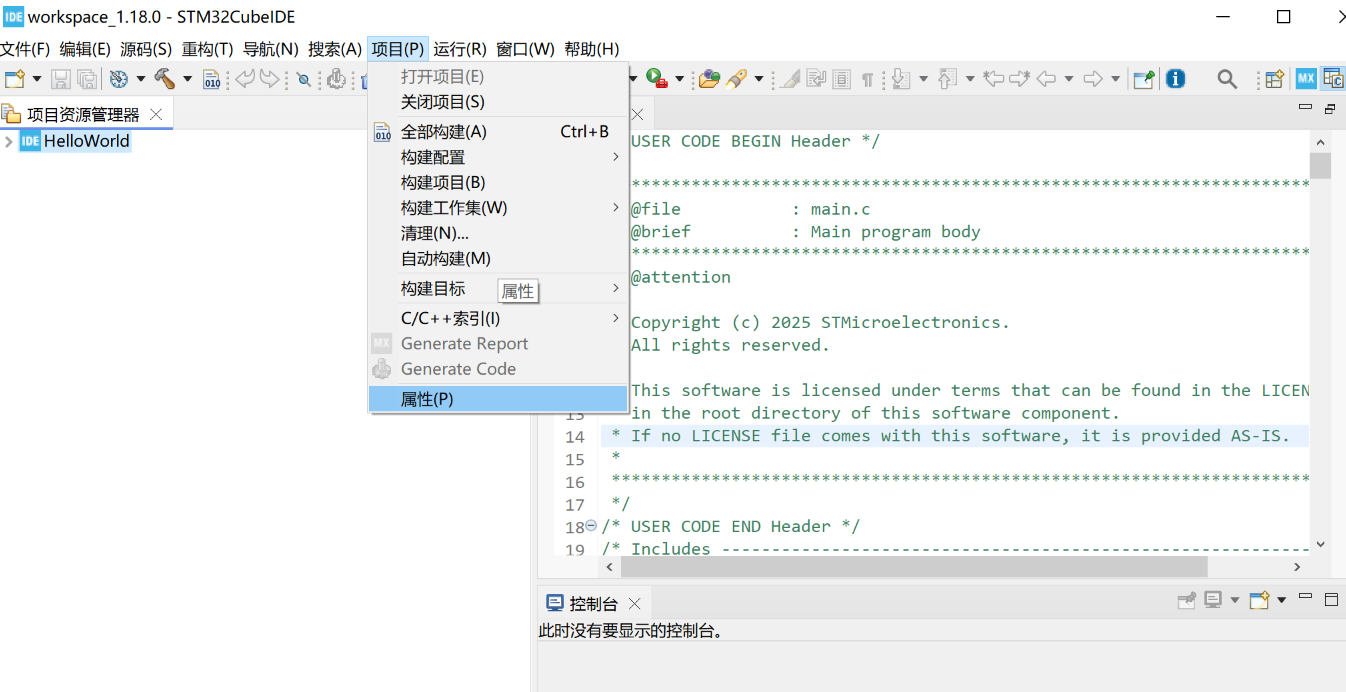Click the Open Perspective toolbar icon
The height and width of the screenshot is (692, 1346).
coord(1272,77)
